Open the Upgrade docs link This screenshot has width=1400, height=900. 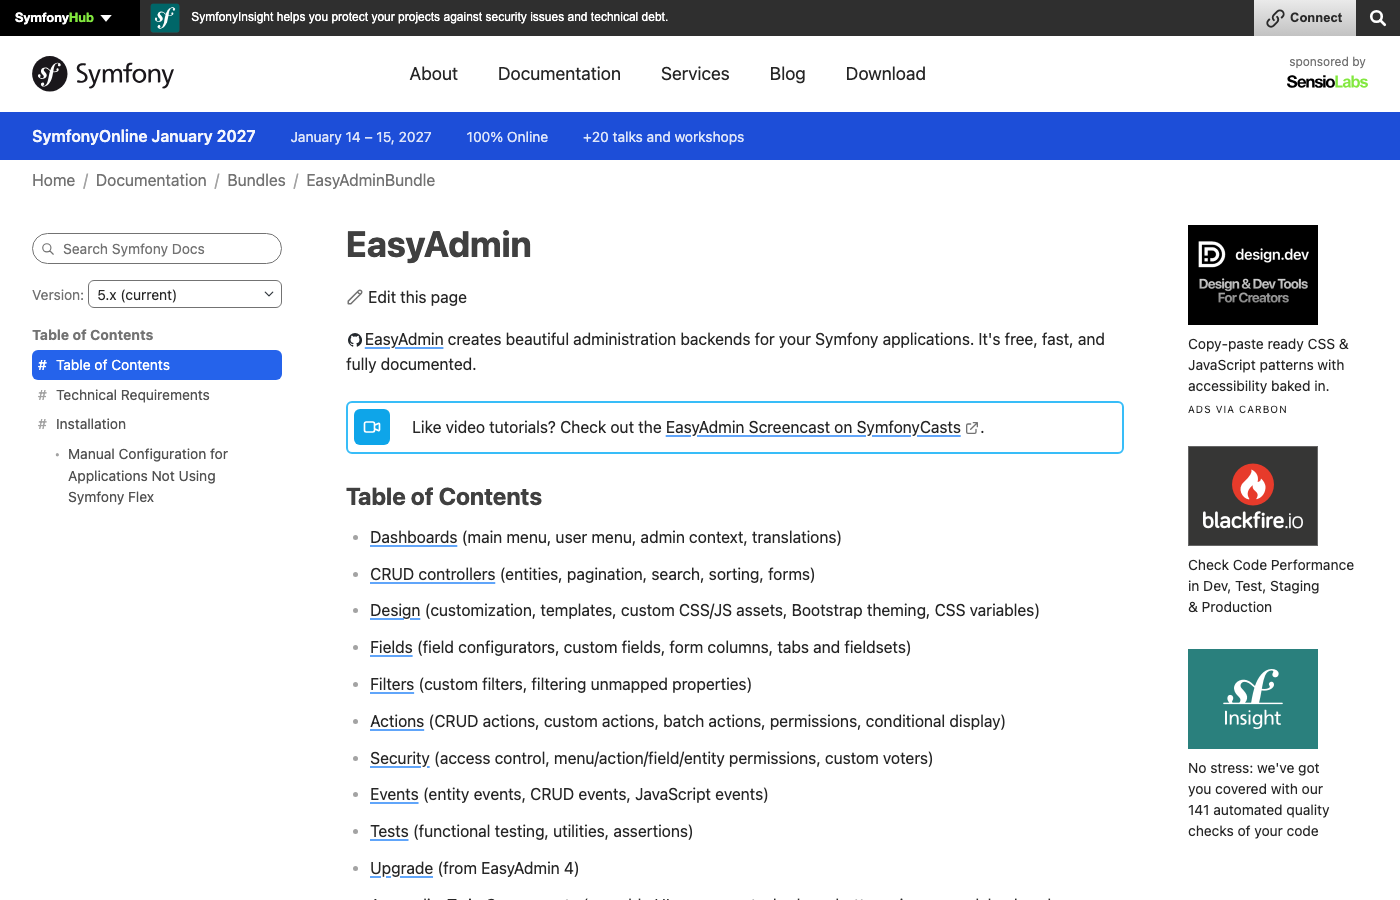pos(401,868)
